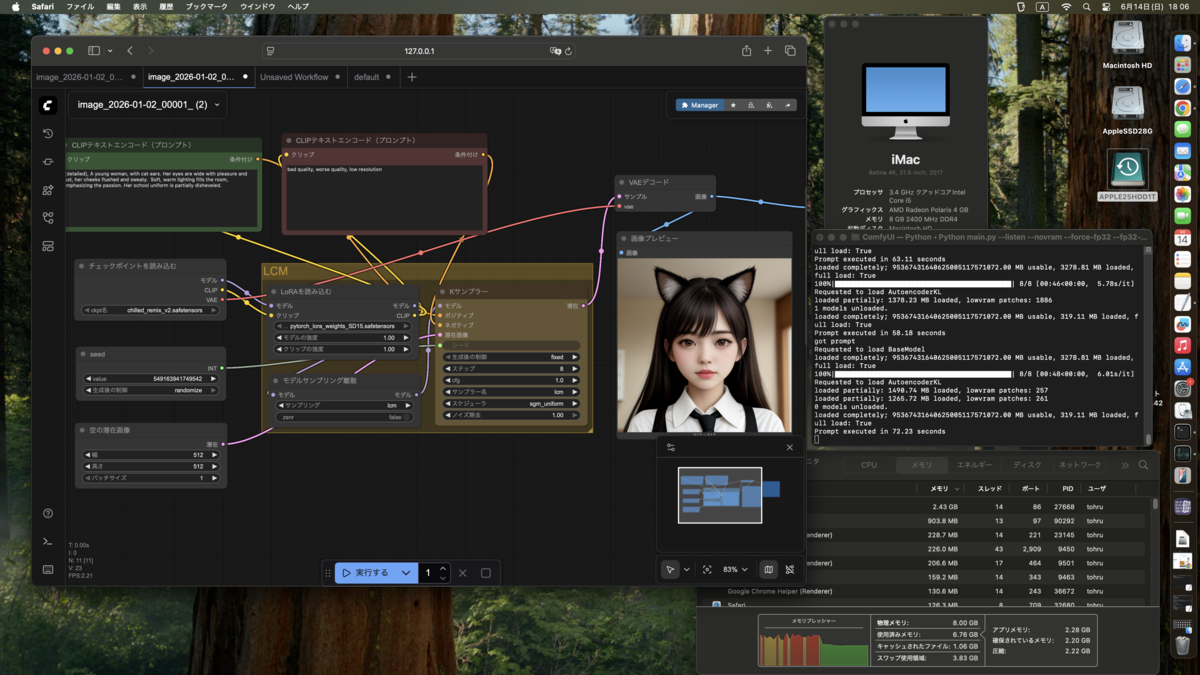Expand run button options chevron
The image size is (1200, 675).
point(406,573)
